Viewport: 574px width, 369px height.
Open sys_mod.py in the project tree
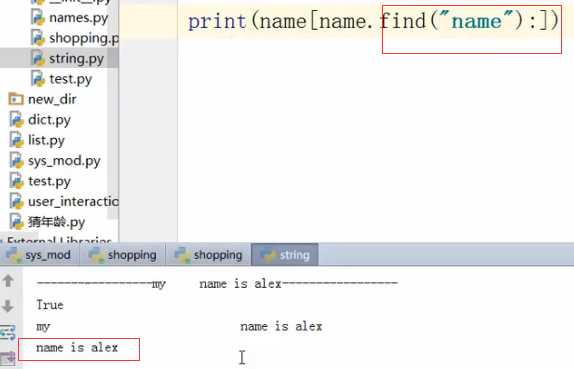(64, 161)
